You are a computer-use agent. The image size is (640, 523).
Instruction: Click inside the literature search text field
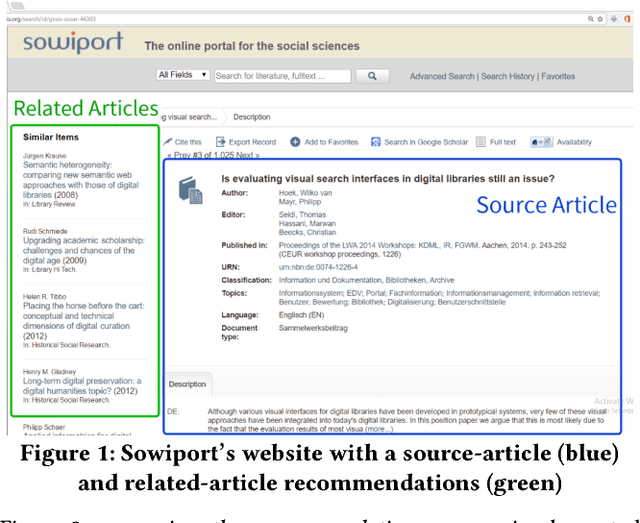click(x=283, y=76)
